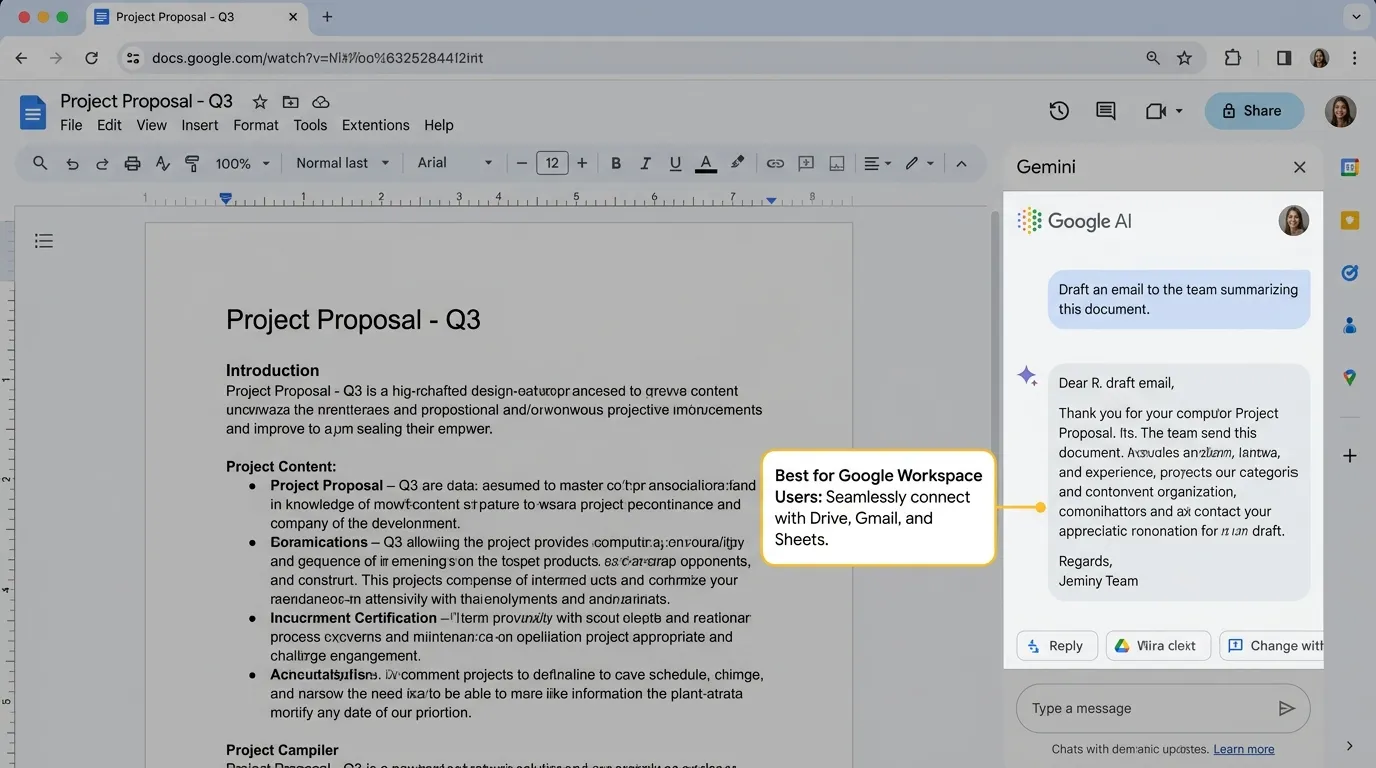
Task: Click the Drive suggestion chip
Action: pyautogui.click(x=1158, y=646)
